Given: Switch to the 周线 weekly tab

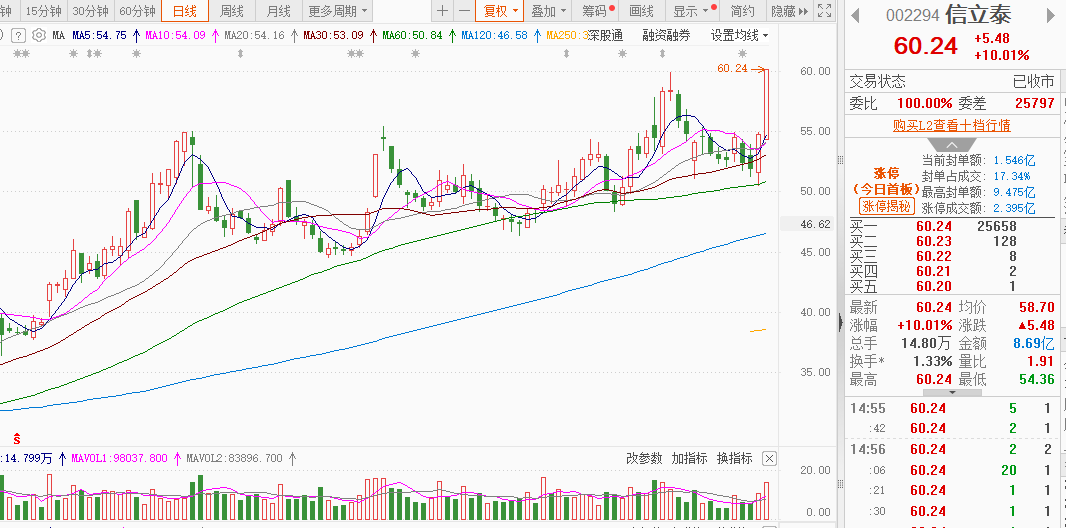Looking at the screenshot, I should point(231,11).
